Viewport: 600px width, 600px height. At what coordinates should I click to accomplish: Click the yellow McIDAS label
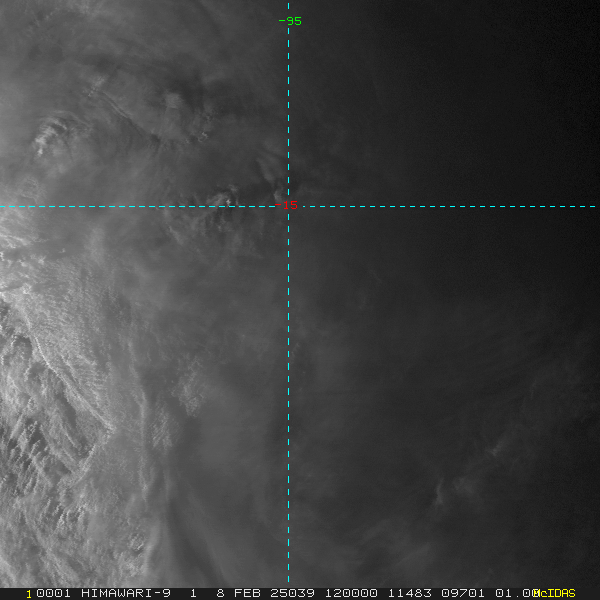(x=554, y=593)
